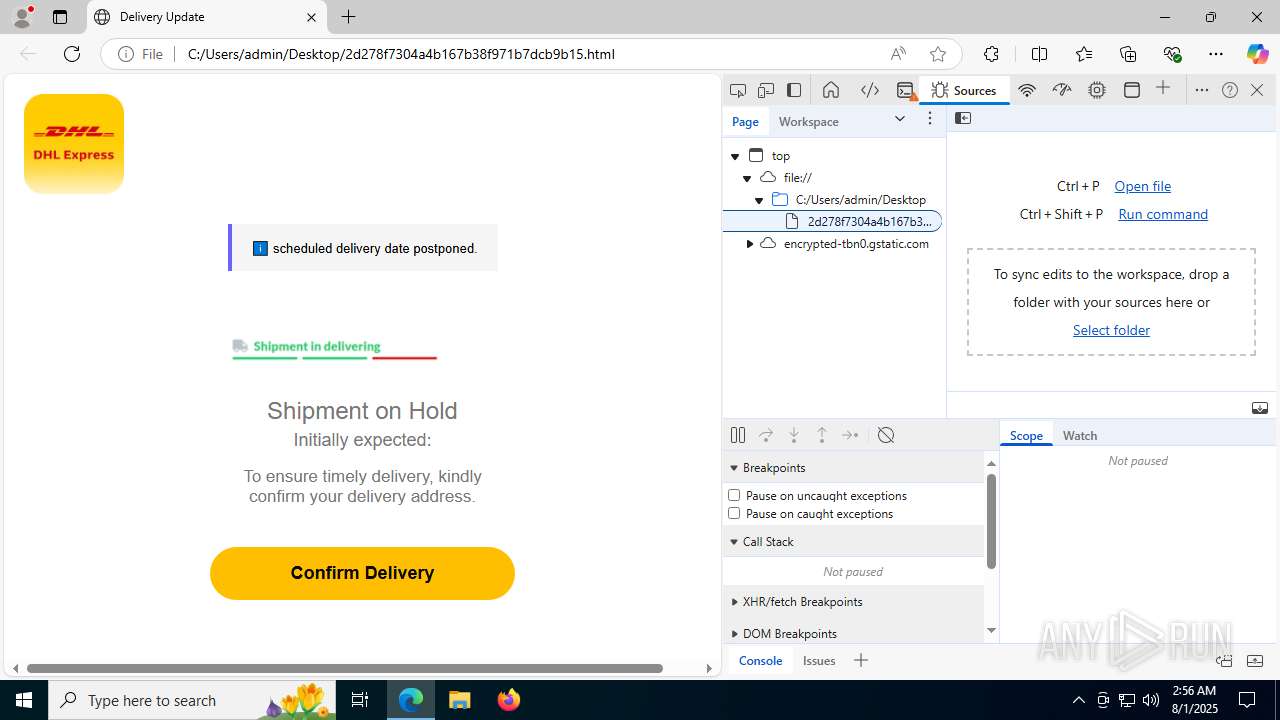This screenshot has width=1280, height=720.
Task: Open the Console tool icon with warning
Action: pos(906,90)
